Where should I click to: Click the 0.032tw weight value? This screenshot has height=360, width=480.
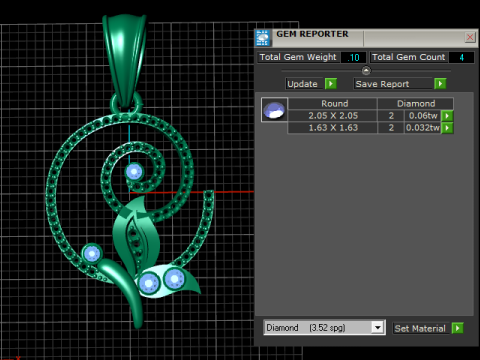point(423,128)
